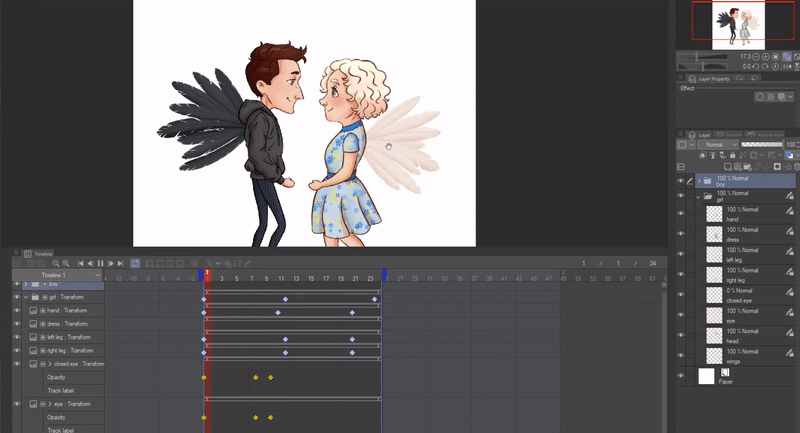Toggle visibility of the Paper layer
This screenshot has width=800, height=433.
681,376
